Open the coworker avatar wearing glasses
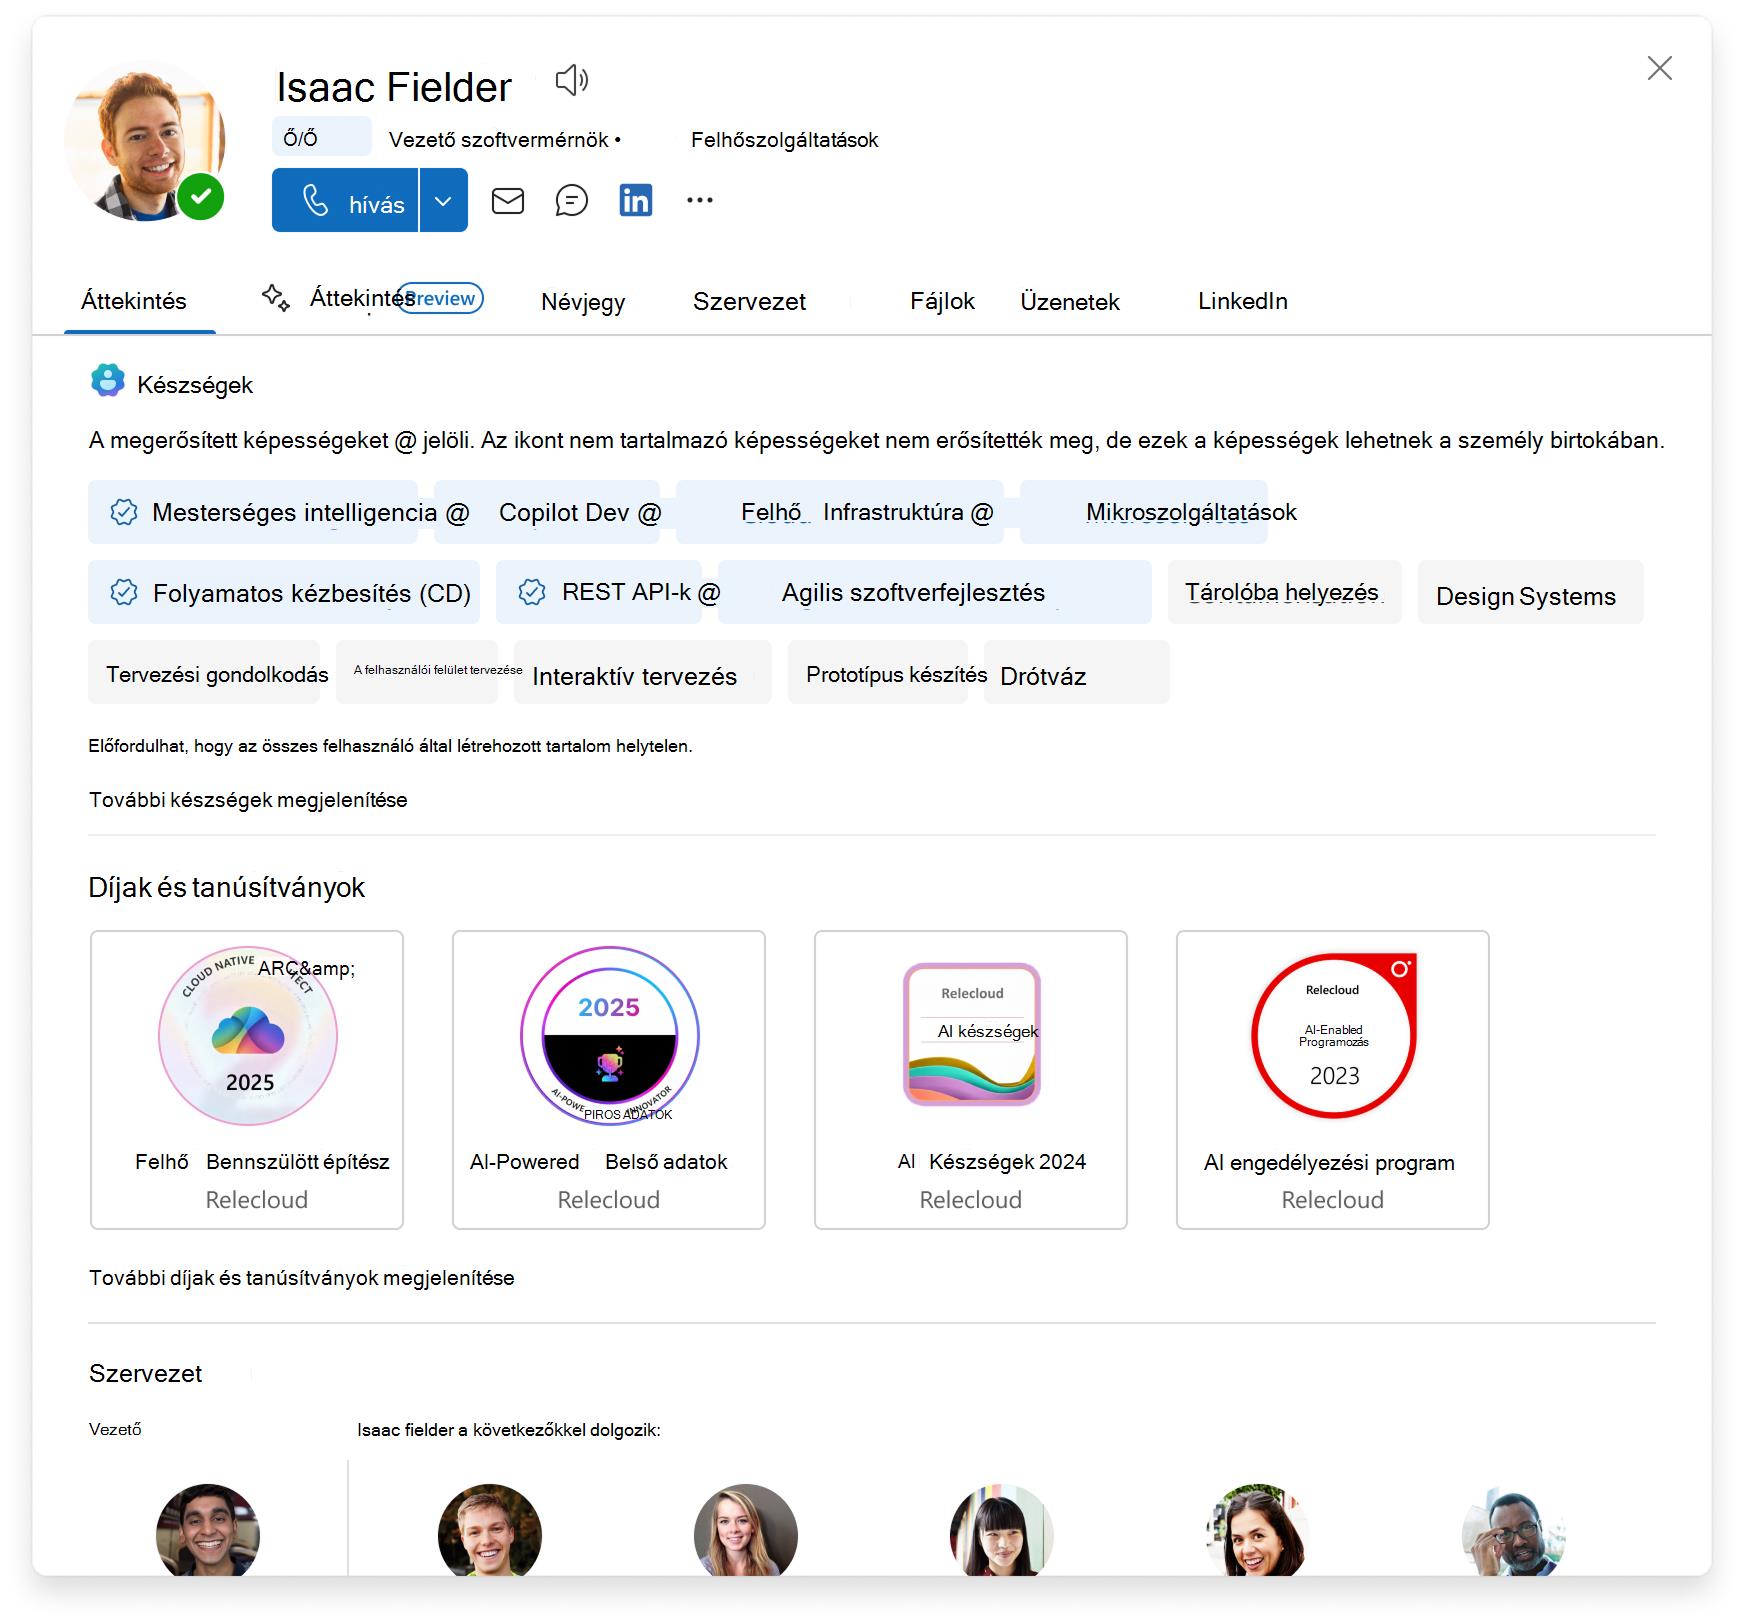 point(1514,1530)
